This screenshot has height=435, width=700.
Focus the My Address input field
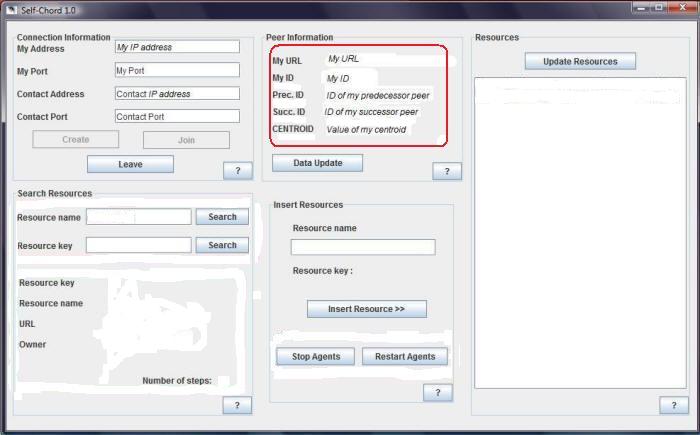click(x=177, y=47)
